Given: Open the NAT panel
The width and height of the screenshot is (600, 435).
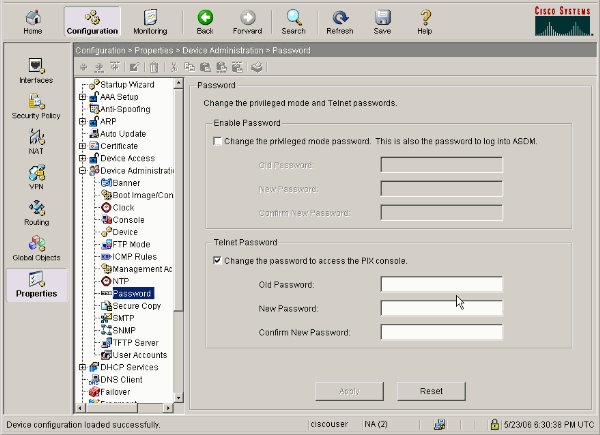Looking at the screenshot, I should pyautogui.click(x=36, y=142).
